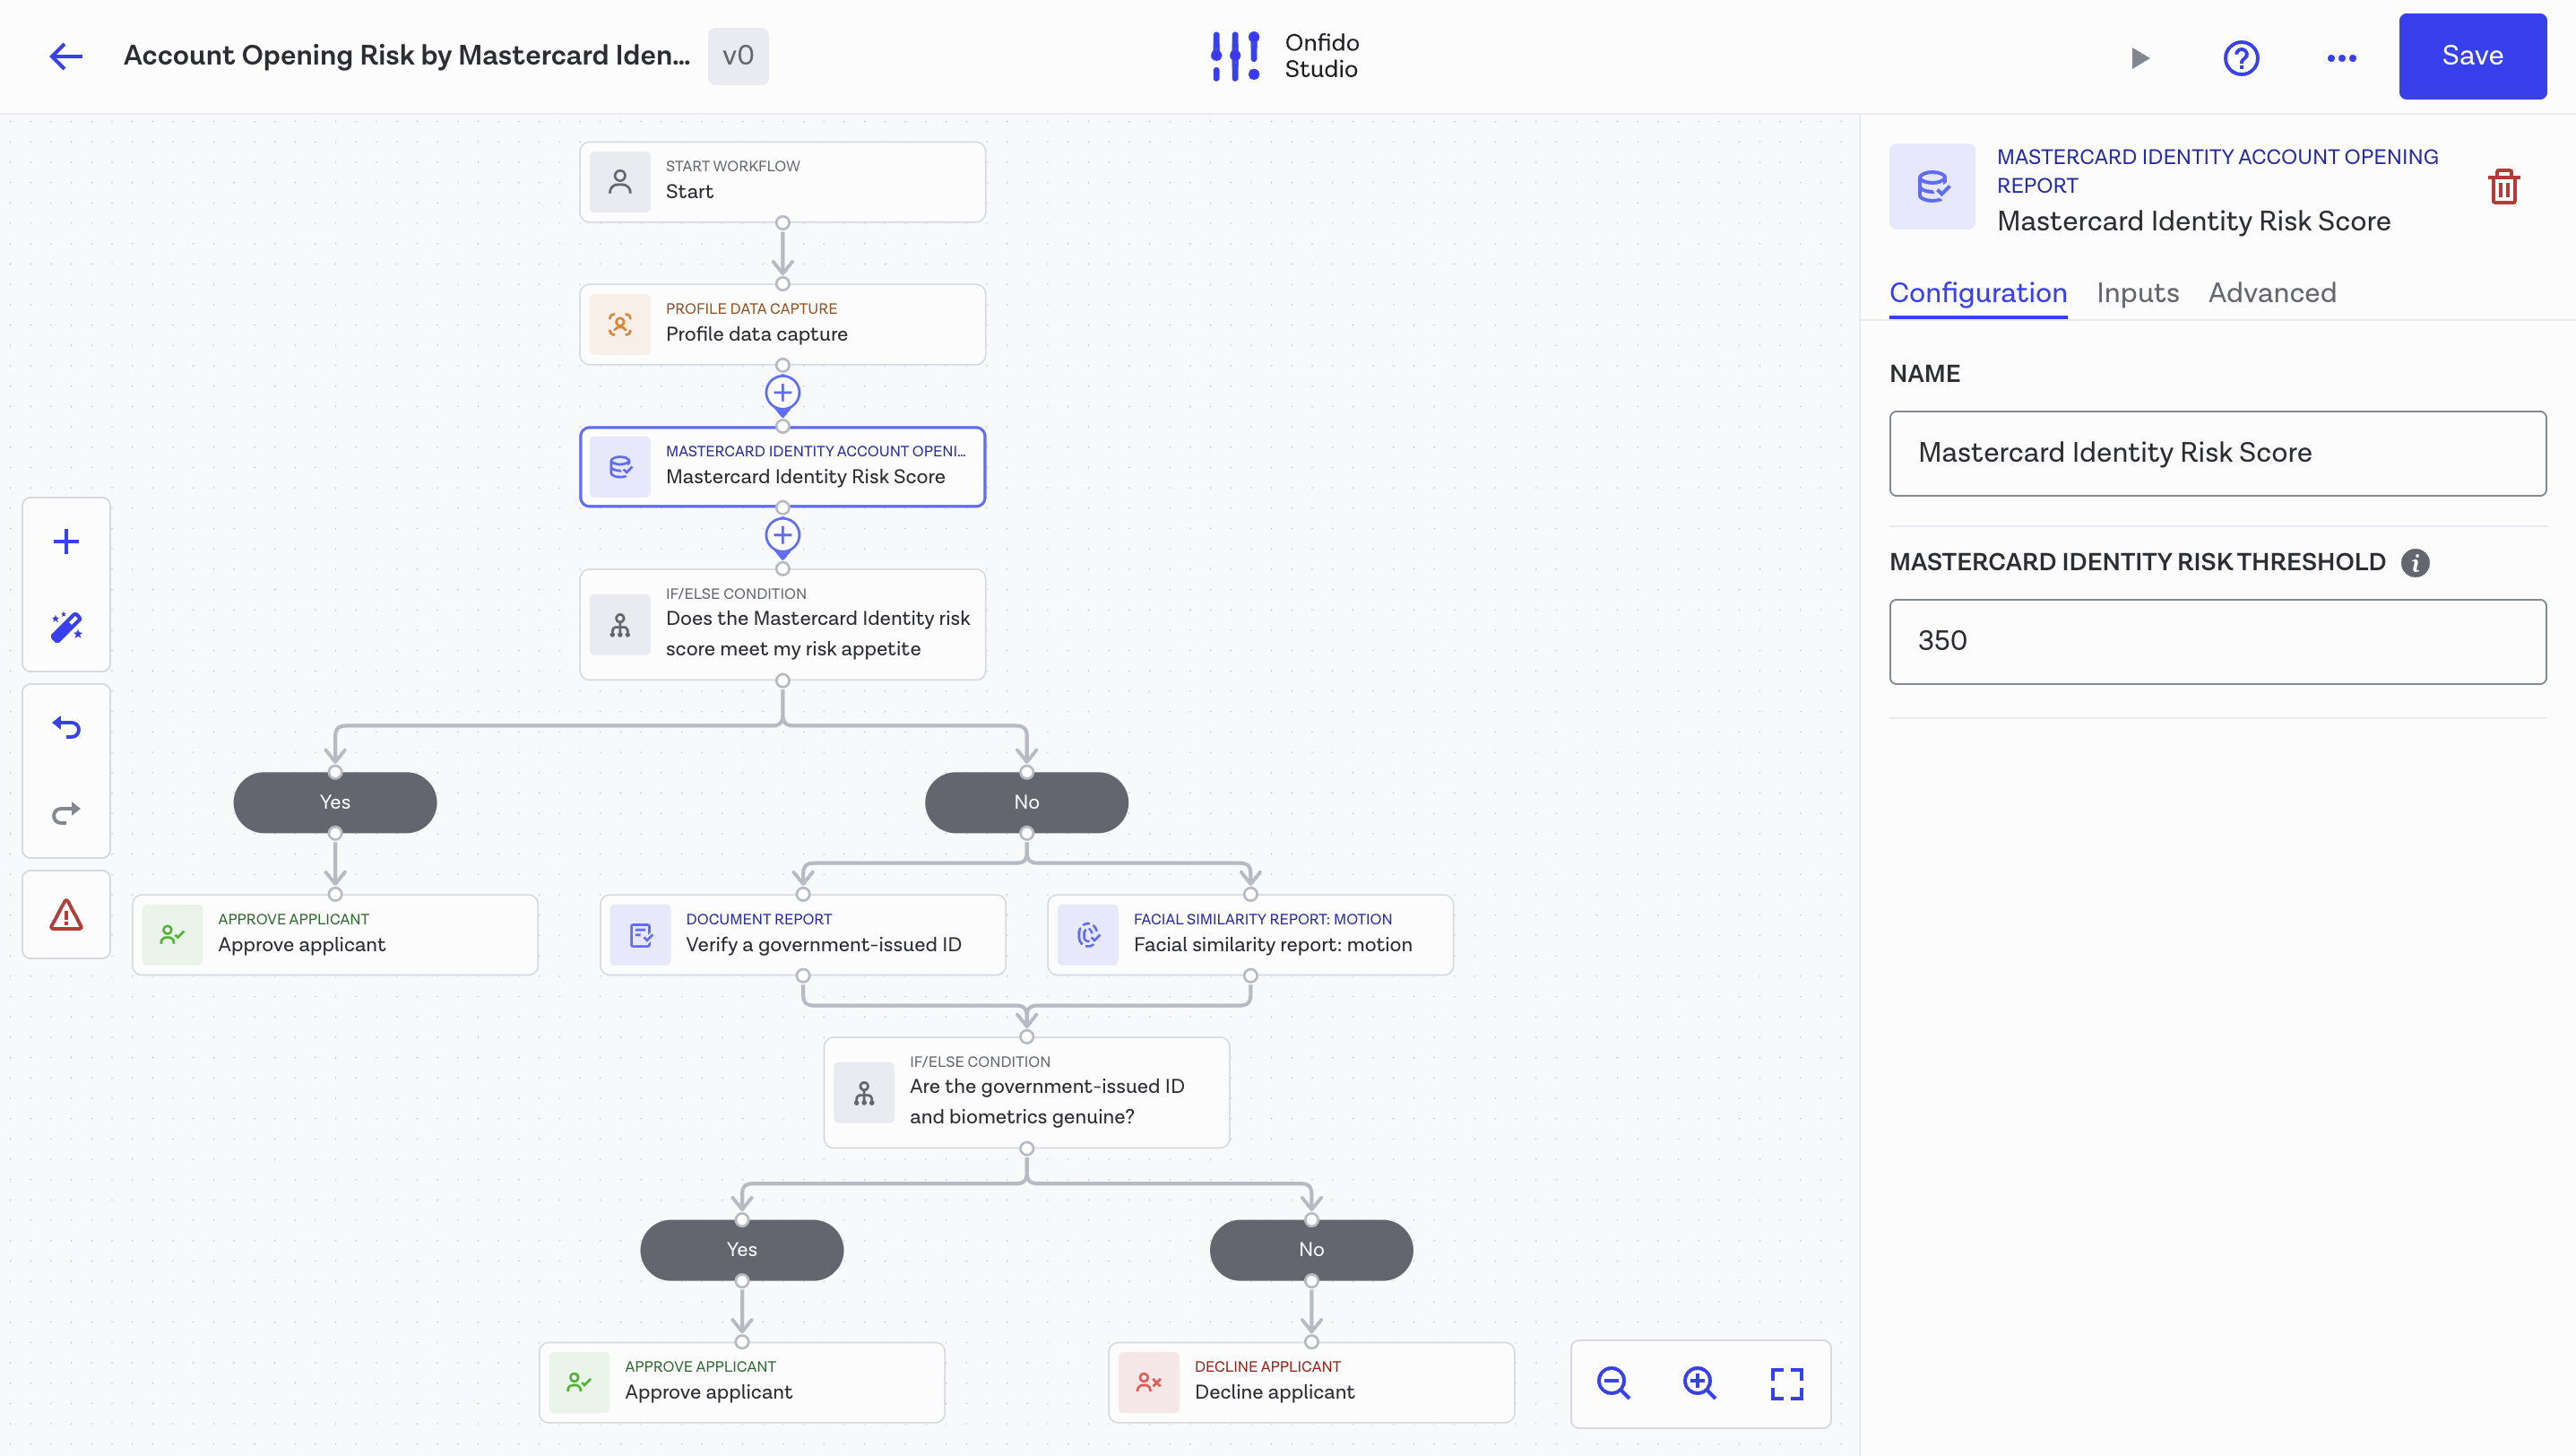This screenshot has height=1456, width=2576.
Task: Click the panel header Mastercard report icon
Action: [1932, 186]
